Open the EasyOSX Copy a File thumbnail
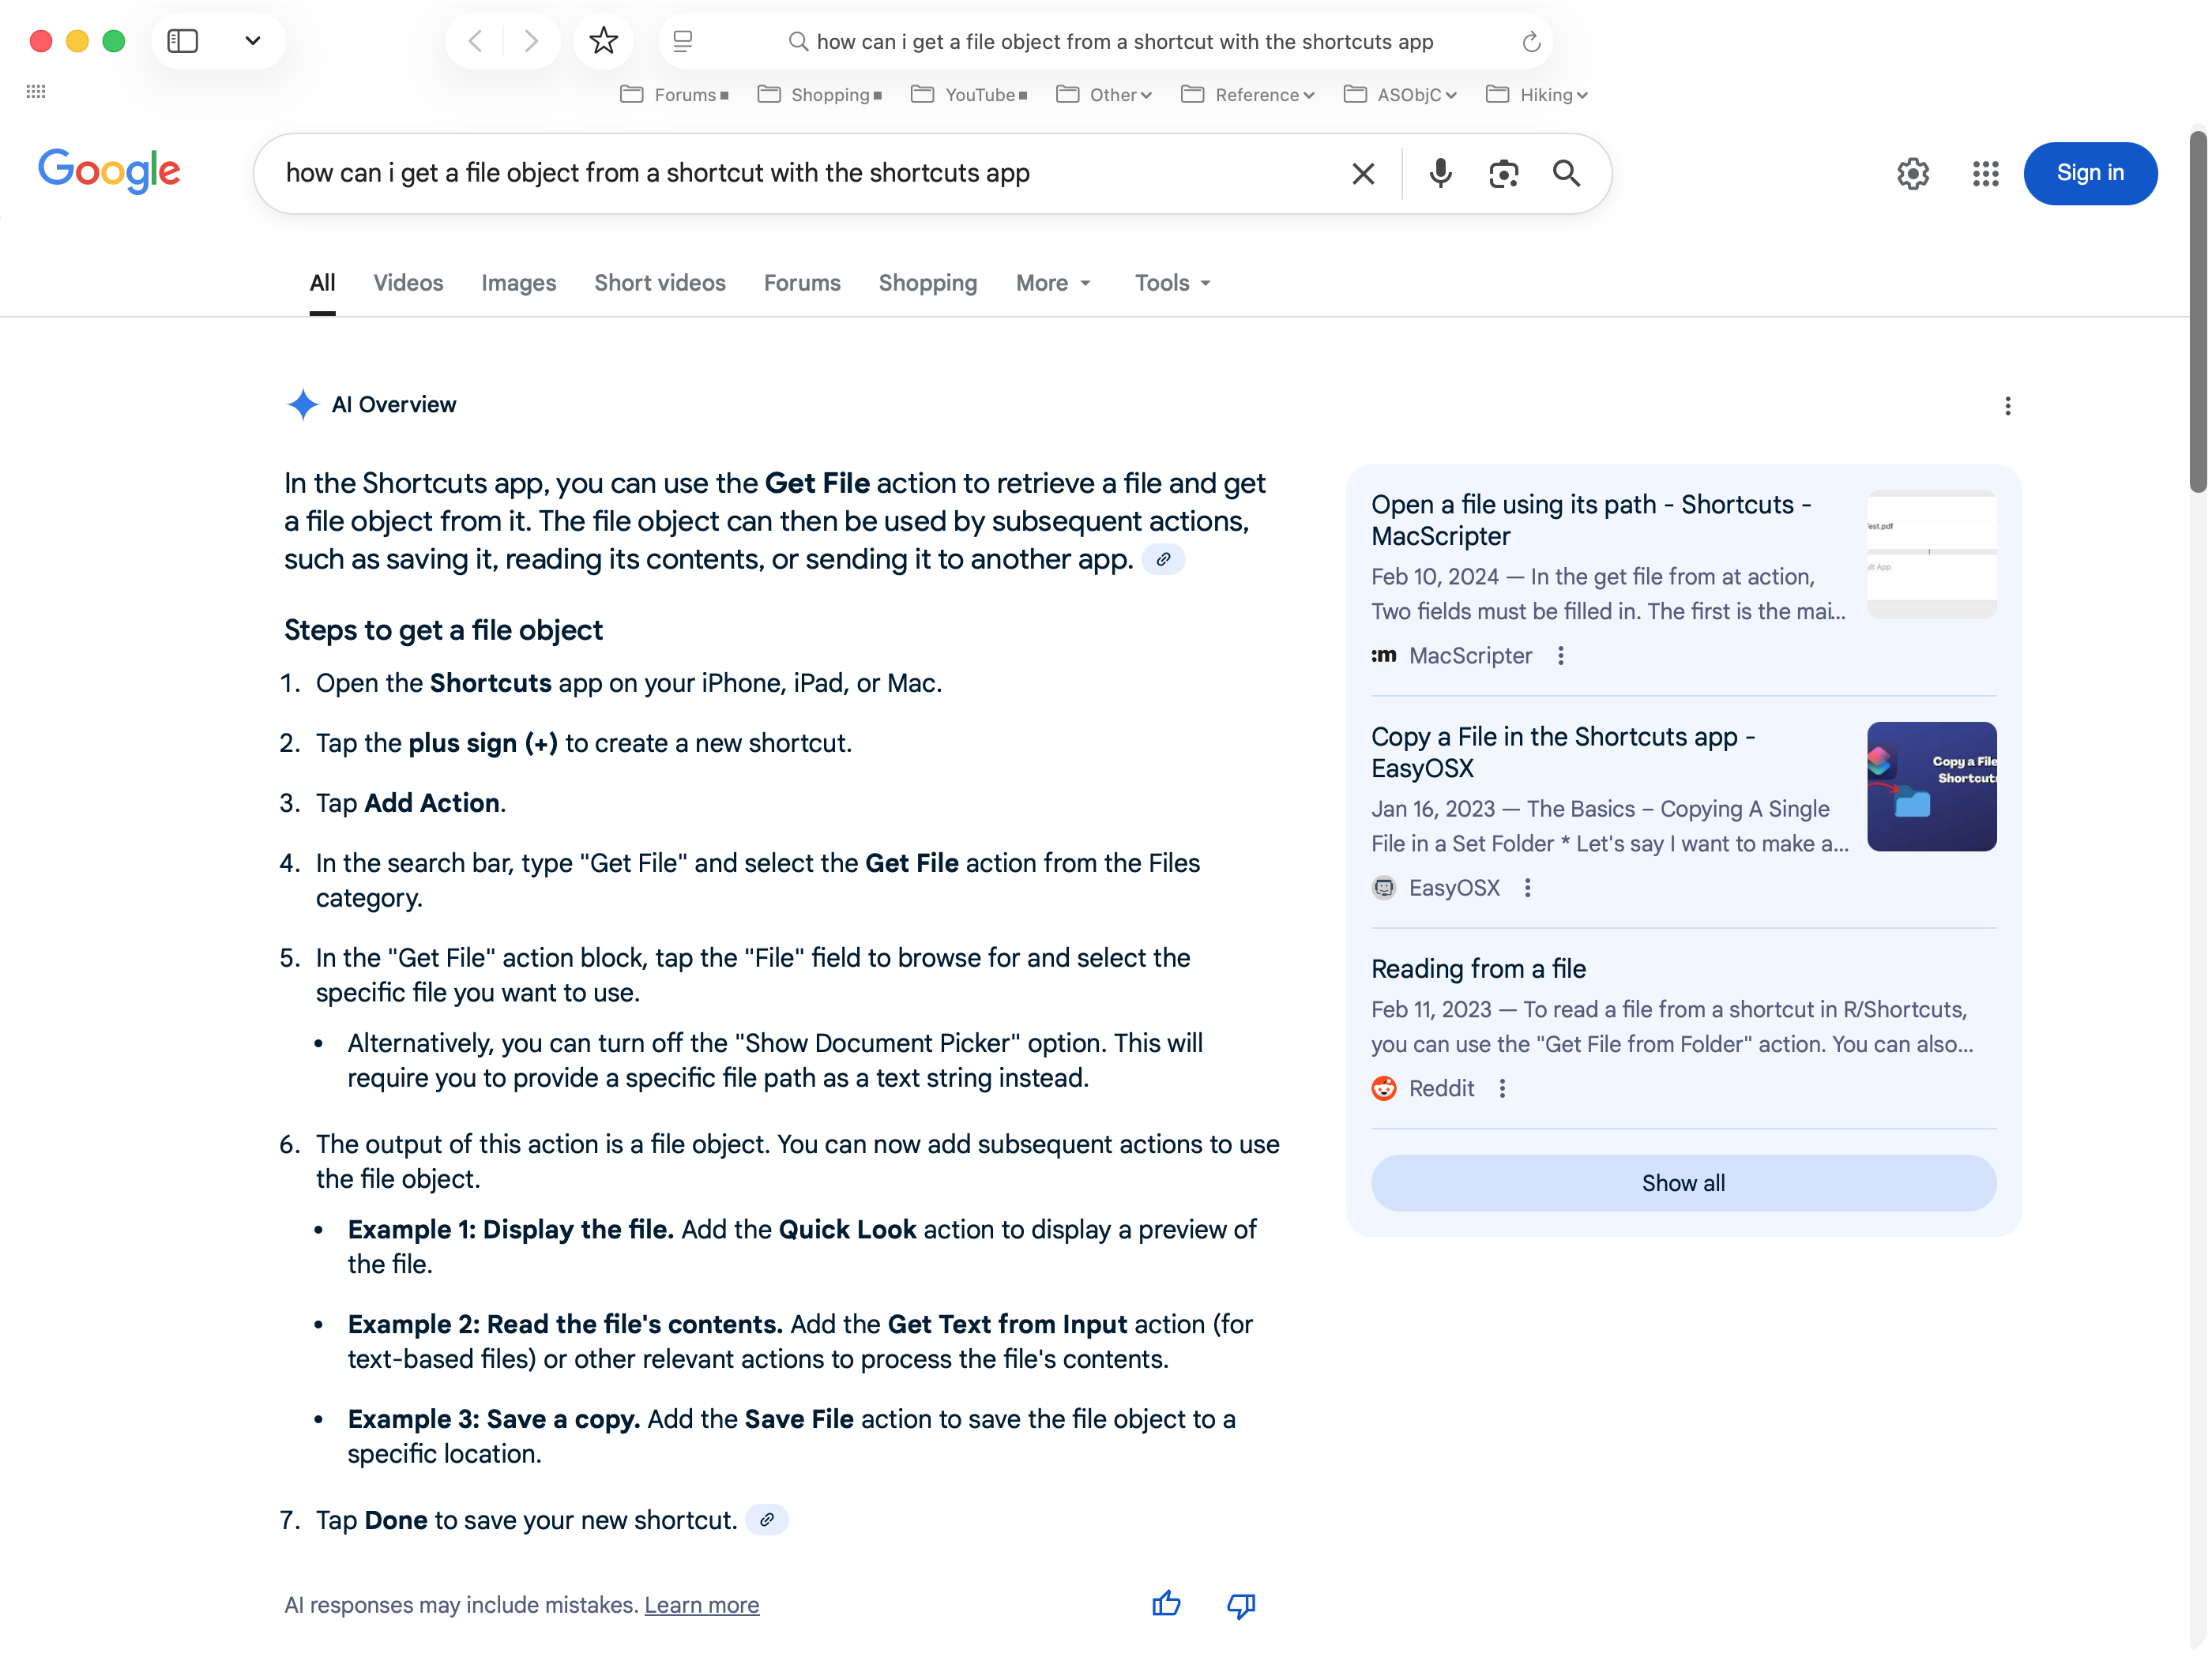Screen dimensions: 2212x1657 [x=1931, y=786]
